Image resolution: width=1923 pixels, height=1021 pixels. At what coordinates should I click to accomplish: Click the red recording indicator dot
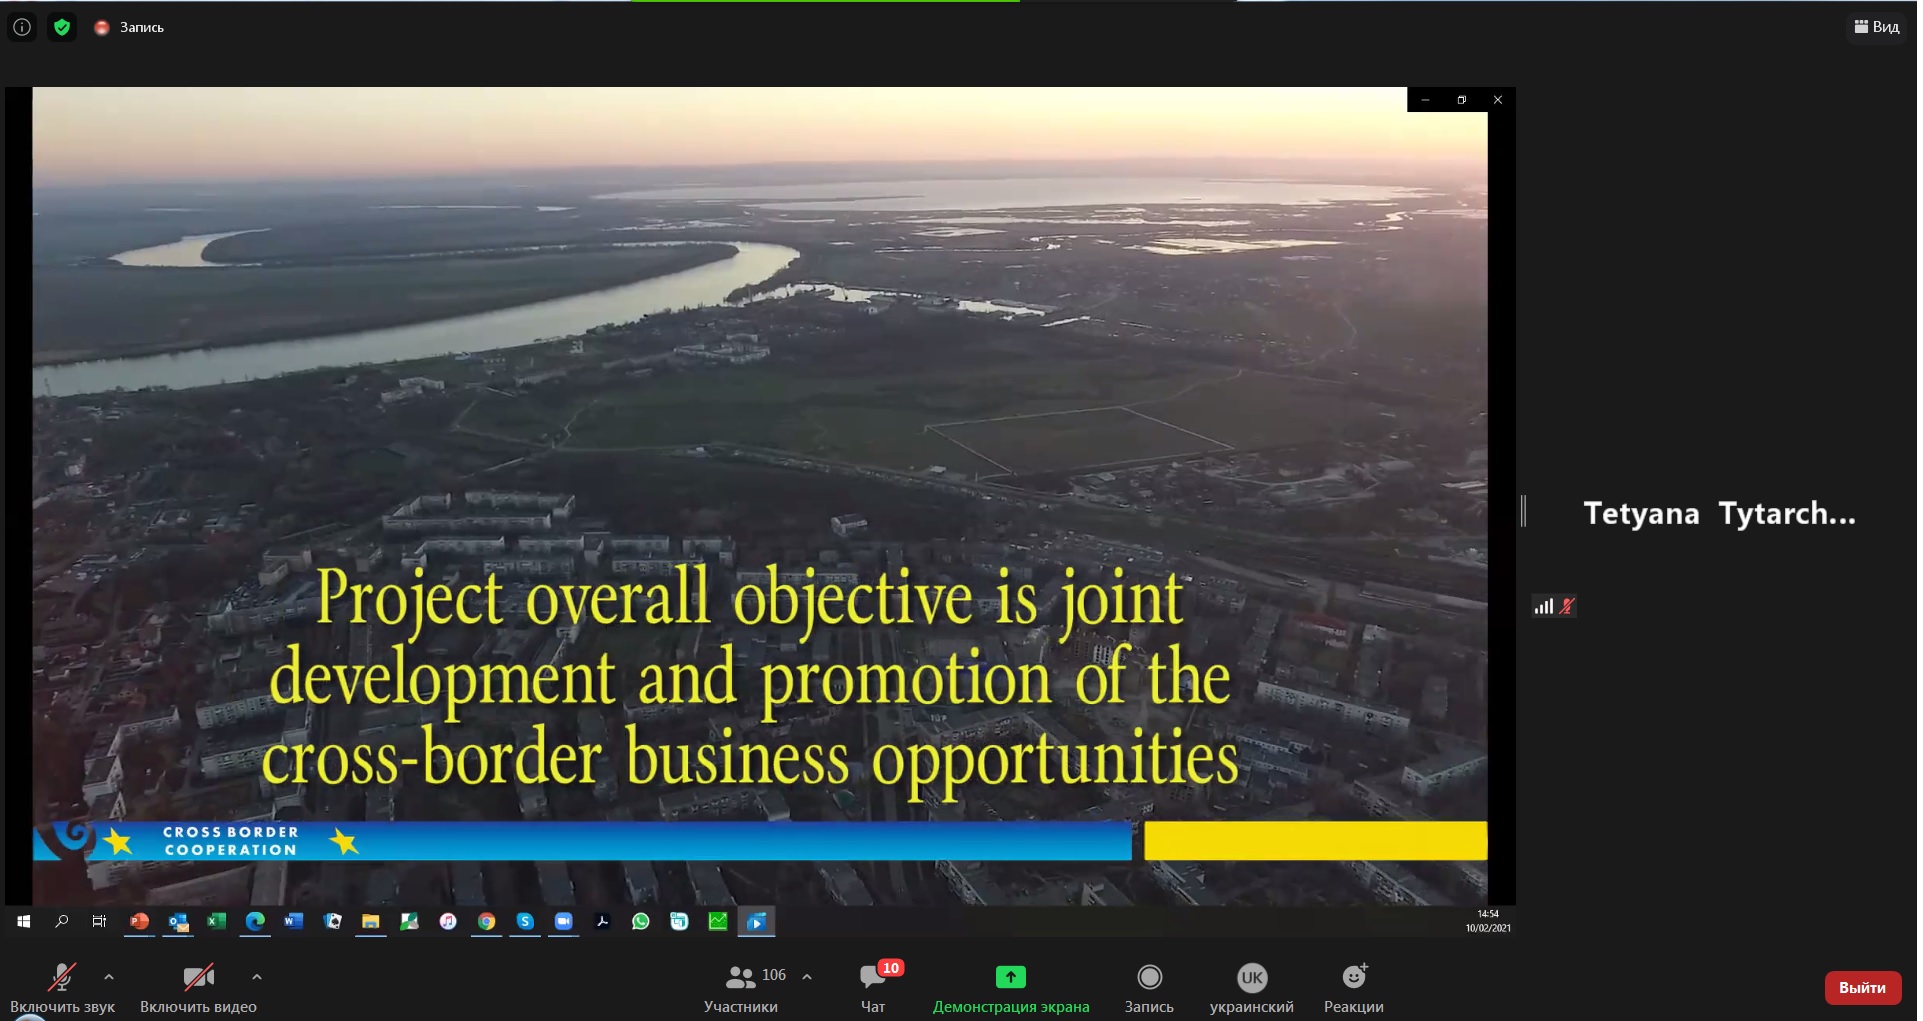point(101,28)
